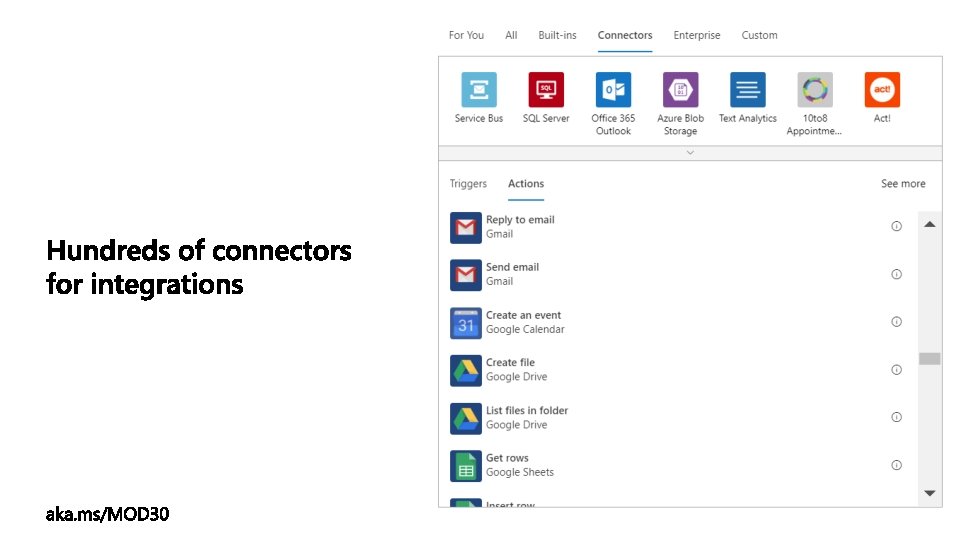
Task: Open the aka.ms/MOD30 link
Action: (x=107, y=514)
